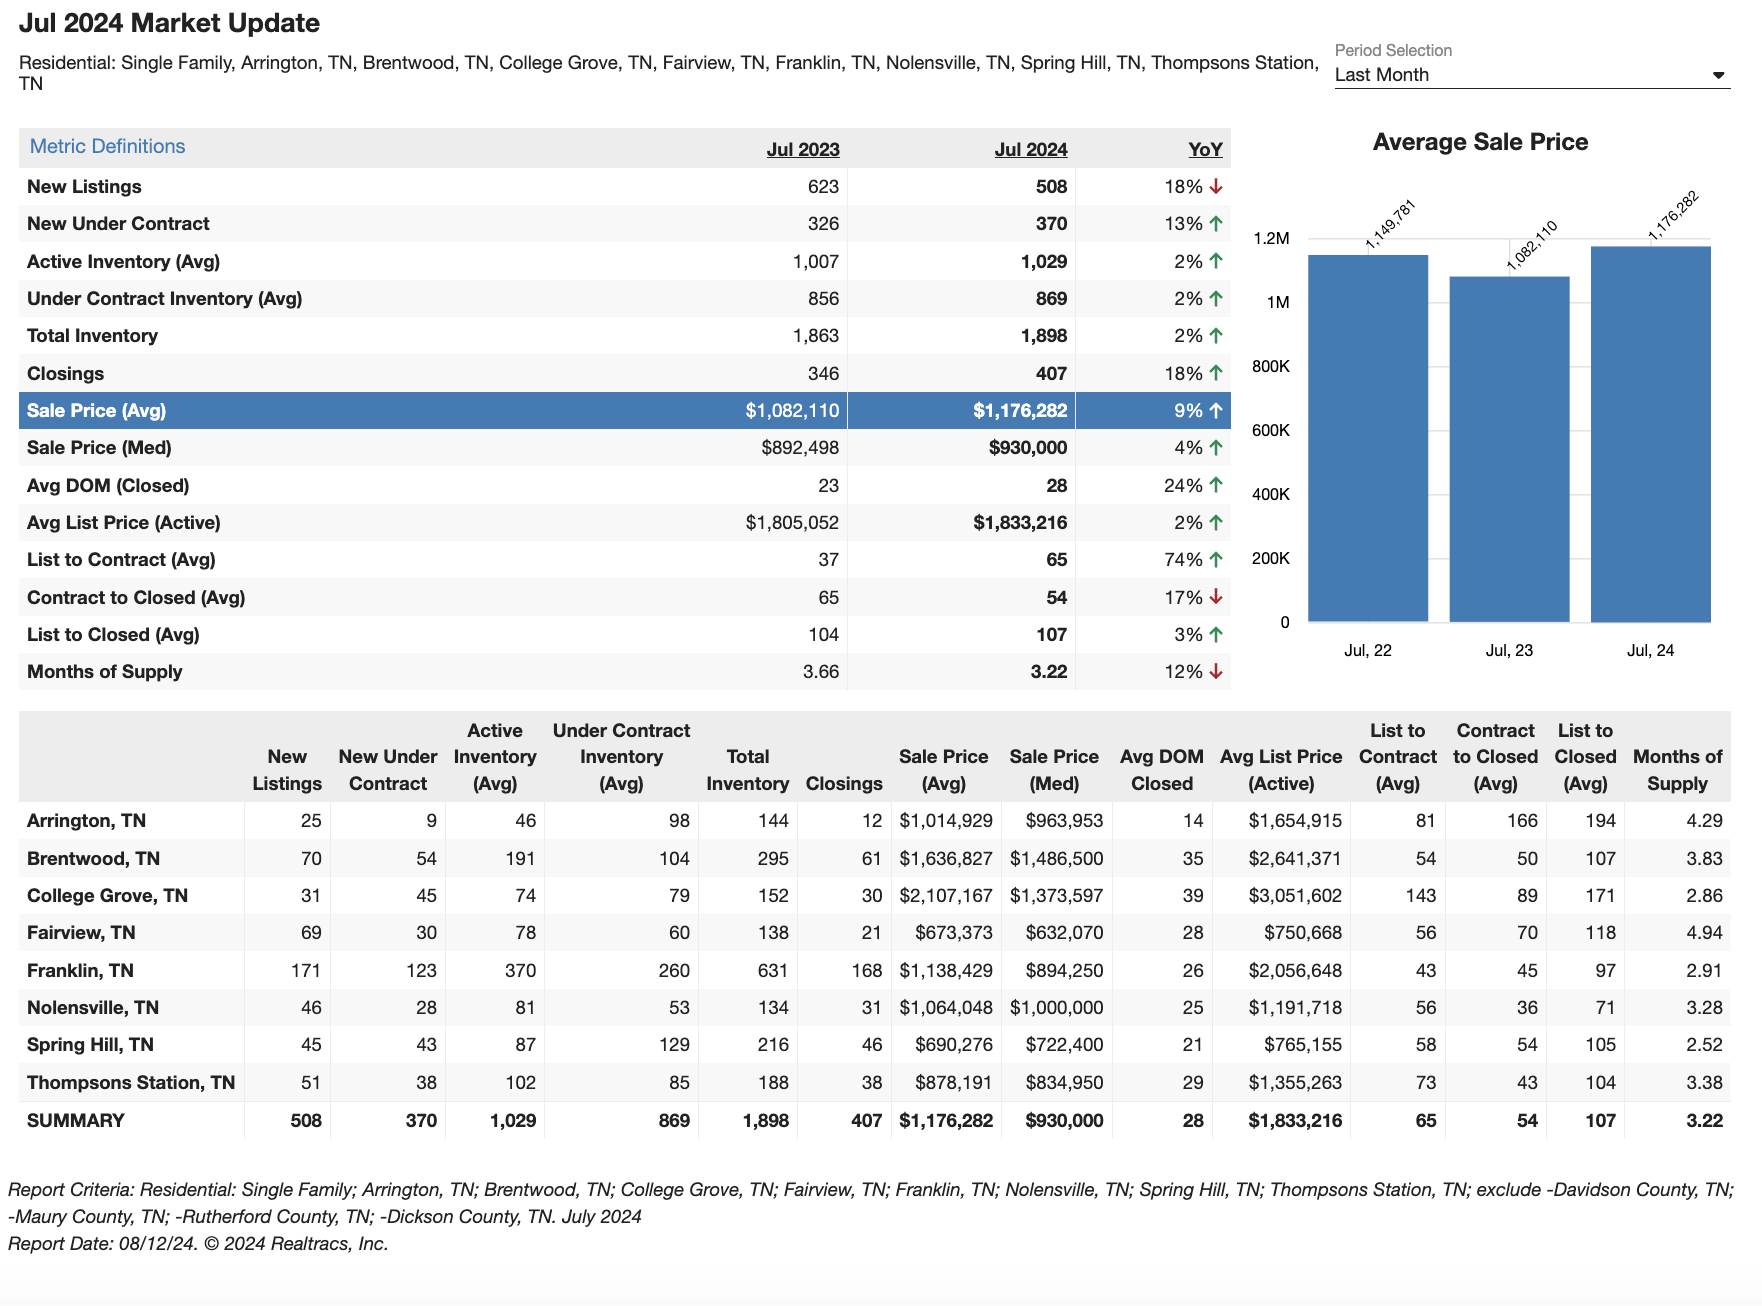The height and width of the screenshot is (1306, 1762).
Task: Click the Spring Hill, TN row label
Action: (x=90, y=1045)
